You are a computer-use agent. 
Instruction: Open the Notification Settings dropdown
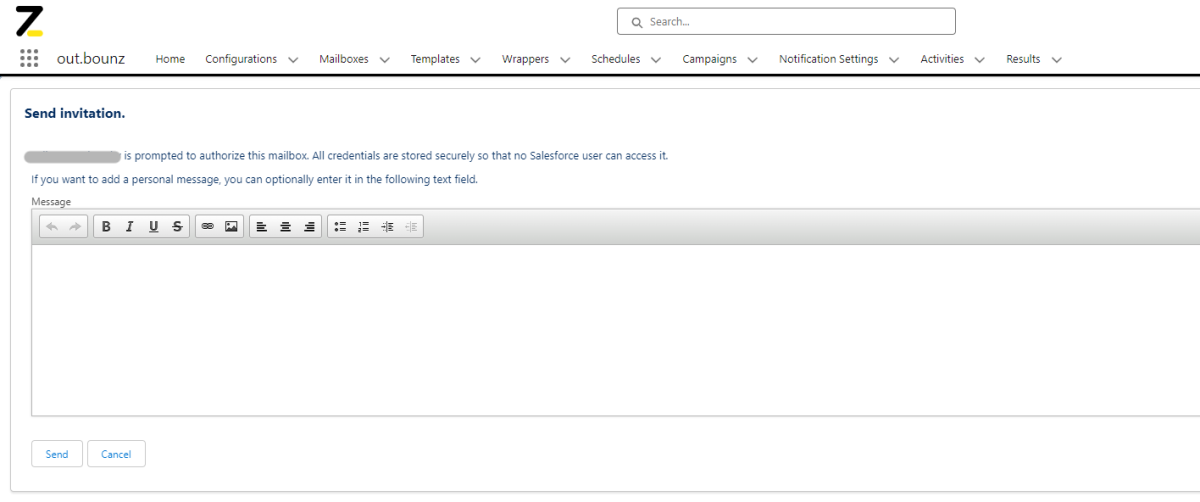[895, 60]
